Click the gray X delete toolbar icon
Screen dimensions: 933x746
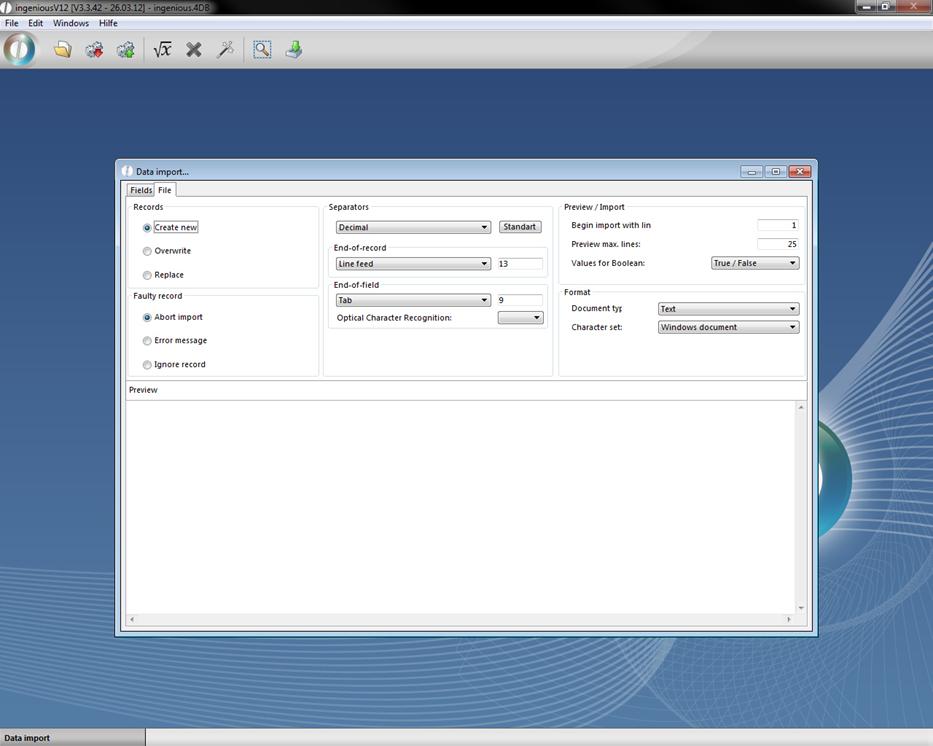194,49
